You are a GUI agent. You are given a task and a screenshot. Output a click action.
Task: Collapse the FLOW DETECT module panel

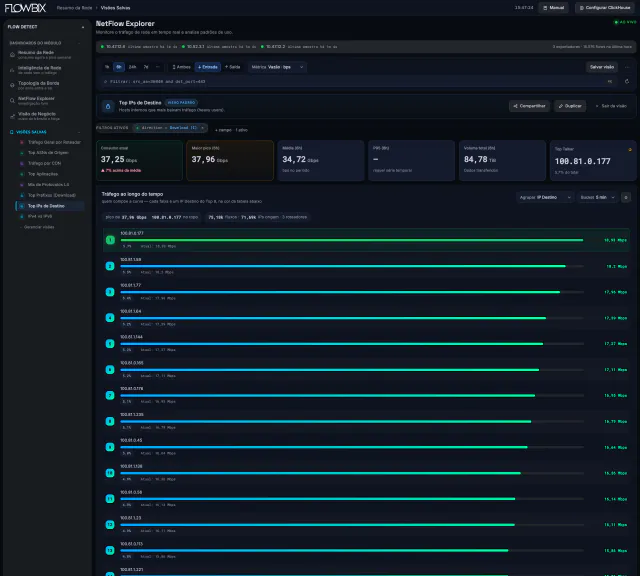pyautogui.click(x=83, y=27)
